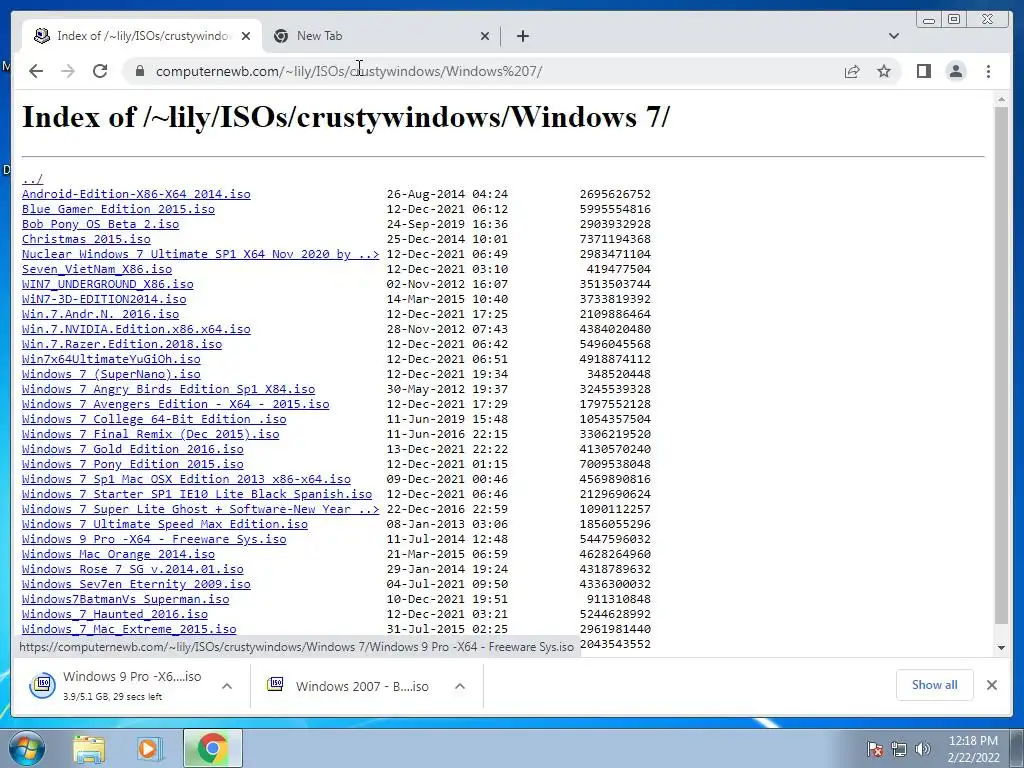Open Windows 7 Final Remix (Dec 2015).iso
The image size is (1024, 768).
coord(150,434)
